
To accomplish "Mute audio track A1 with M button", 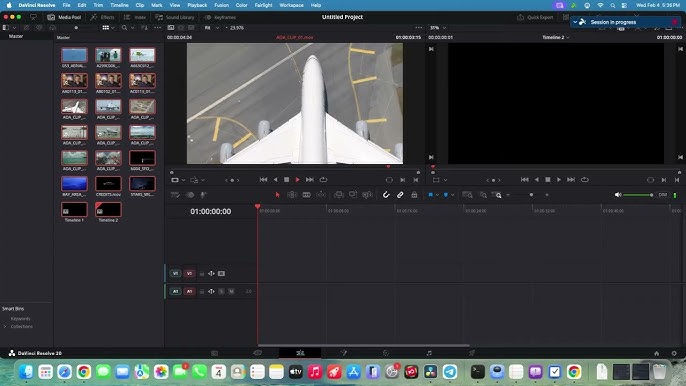I will pyautogui.click(x=231, y=291).
